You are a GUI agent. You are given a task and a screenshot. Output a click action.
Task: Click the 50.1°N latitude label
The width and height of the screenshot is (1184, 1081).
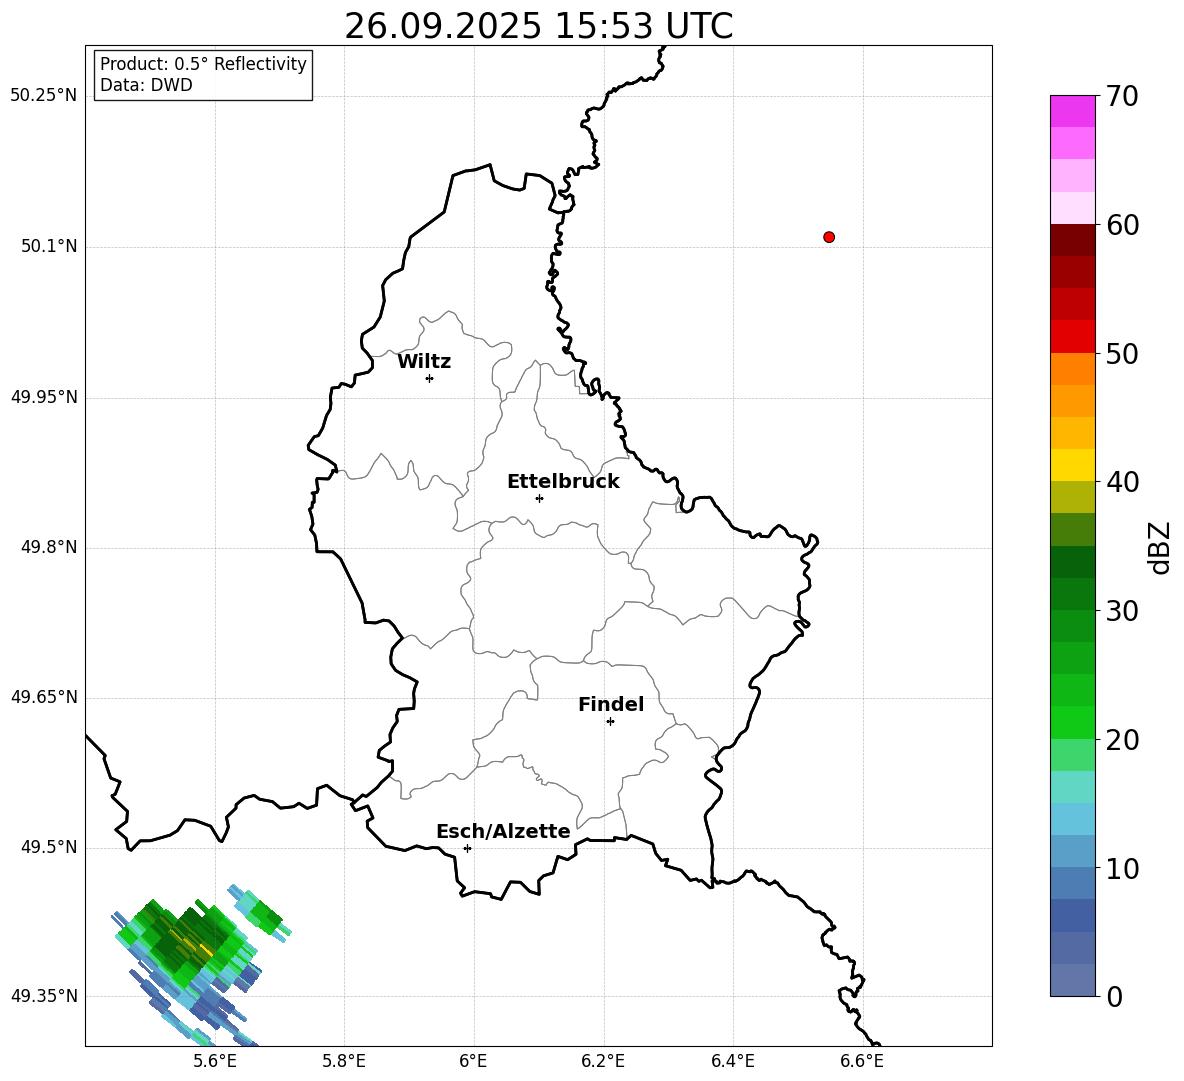pos(49,247)
